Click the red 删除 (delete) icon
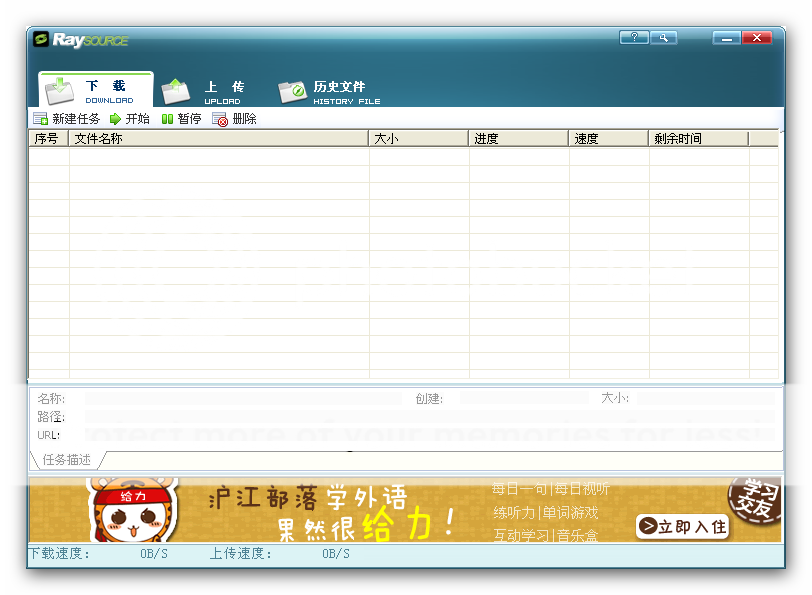This screenshot has height=595, width=812. click(220, 119)
